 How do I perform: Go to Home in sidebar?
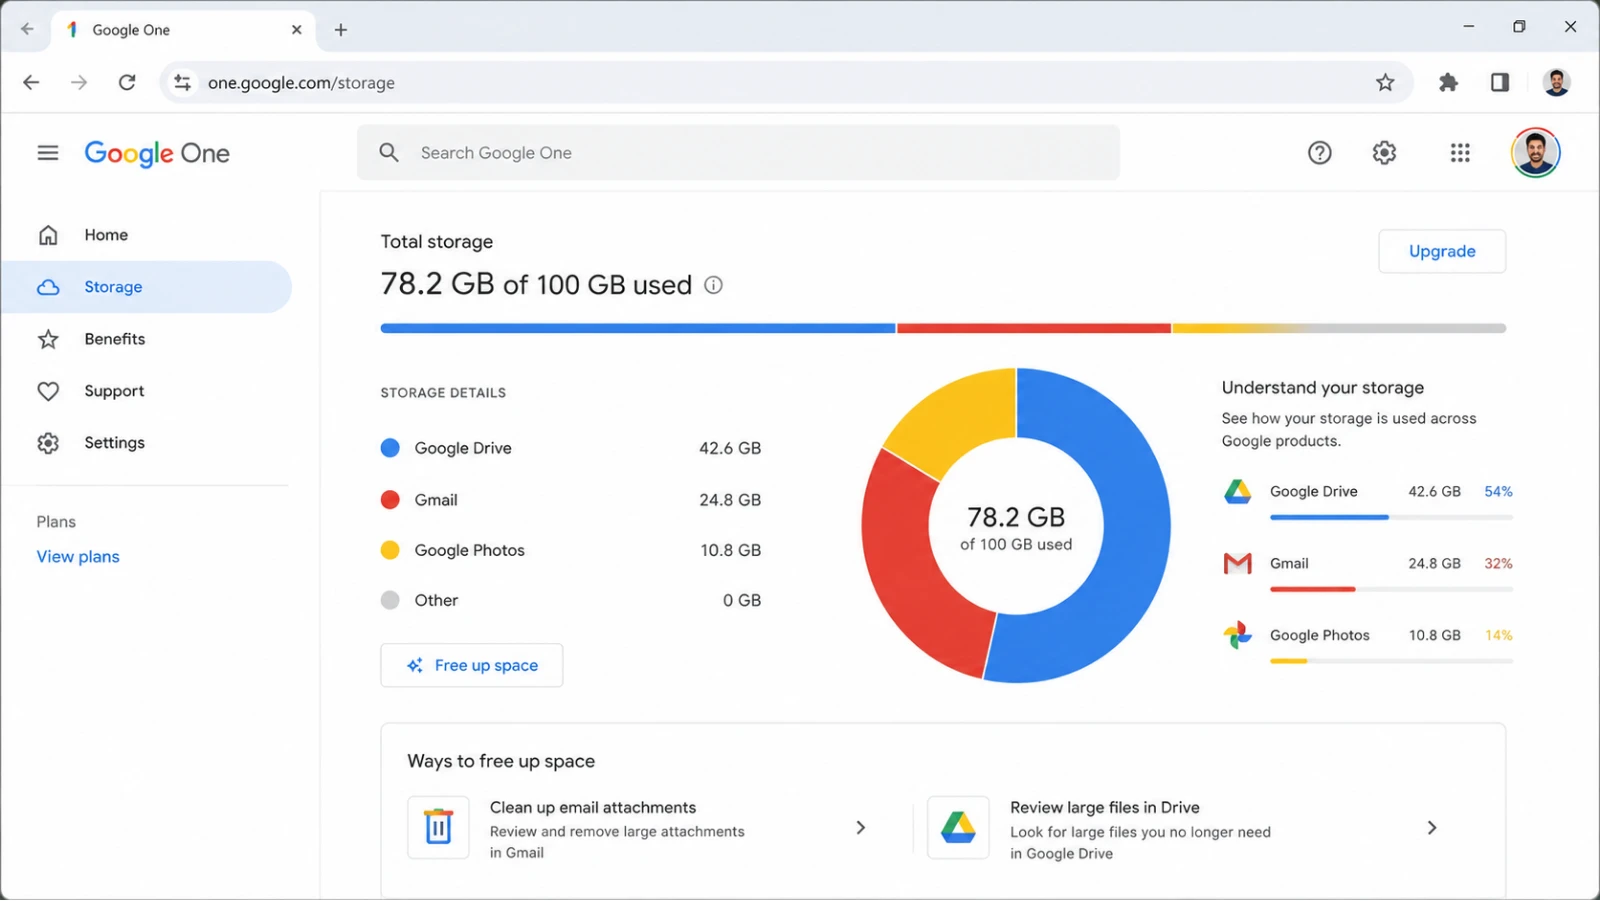(146, 235)
